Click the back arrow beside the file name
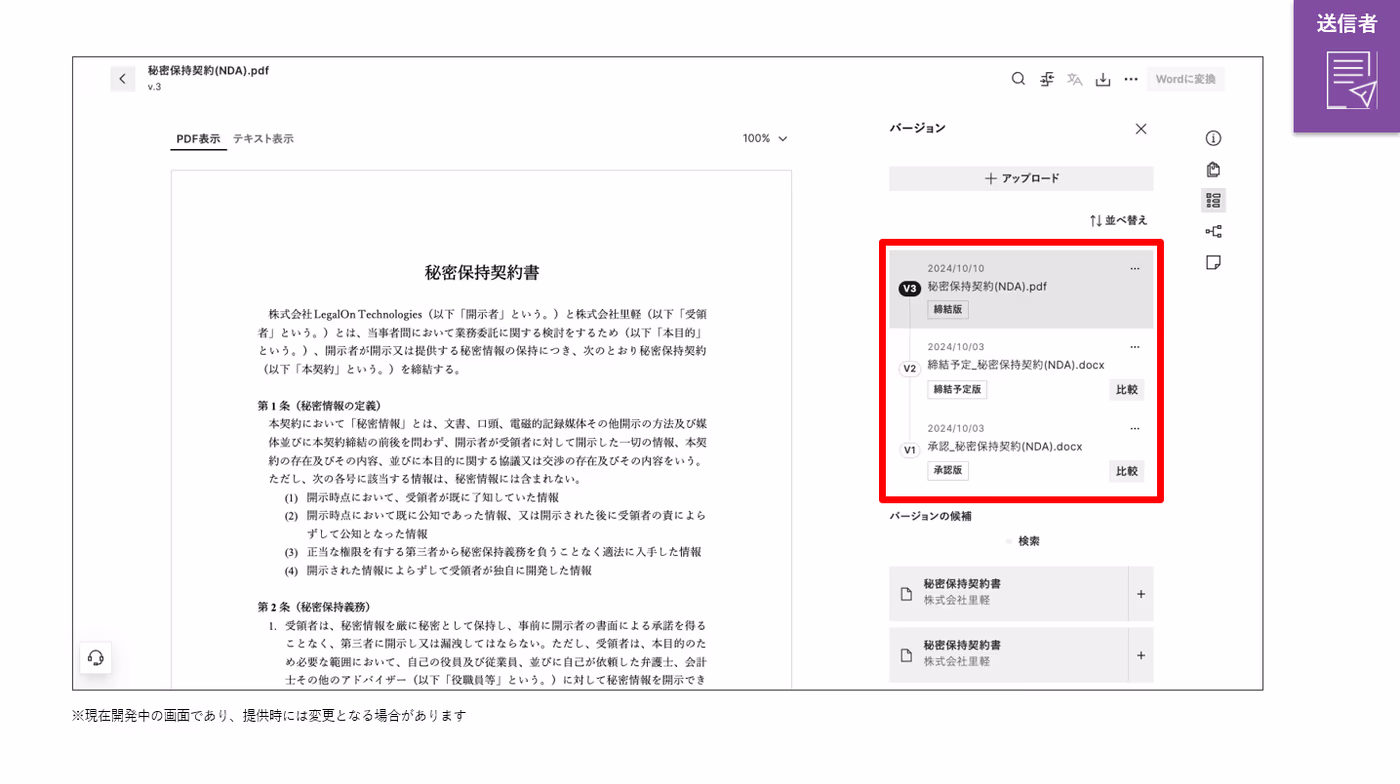1400x784 pixels. coord(122,79)
